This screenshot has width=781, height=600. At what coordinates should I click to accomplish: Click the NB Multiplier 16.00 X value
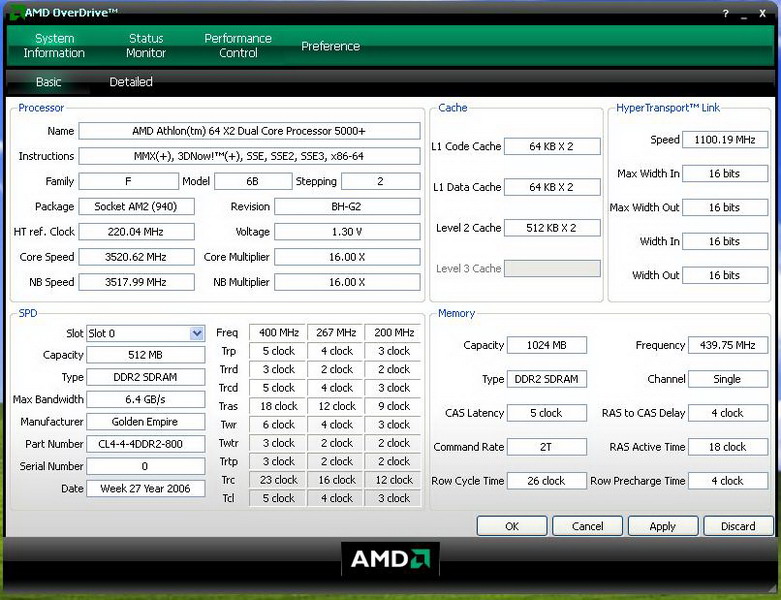pos(347,282)
